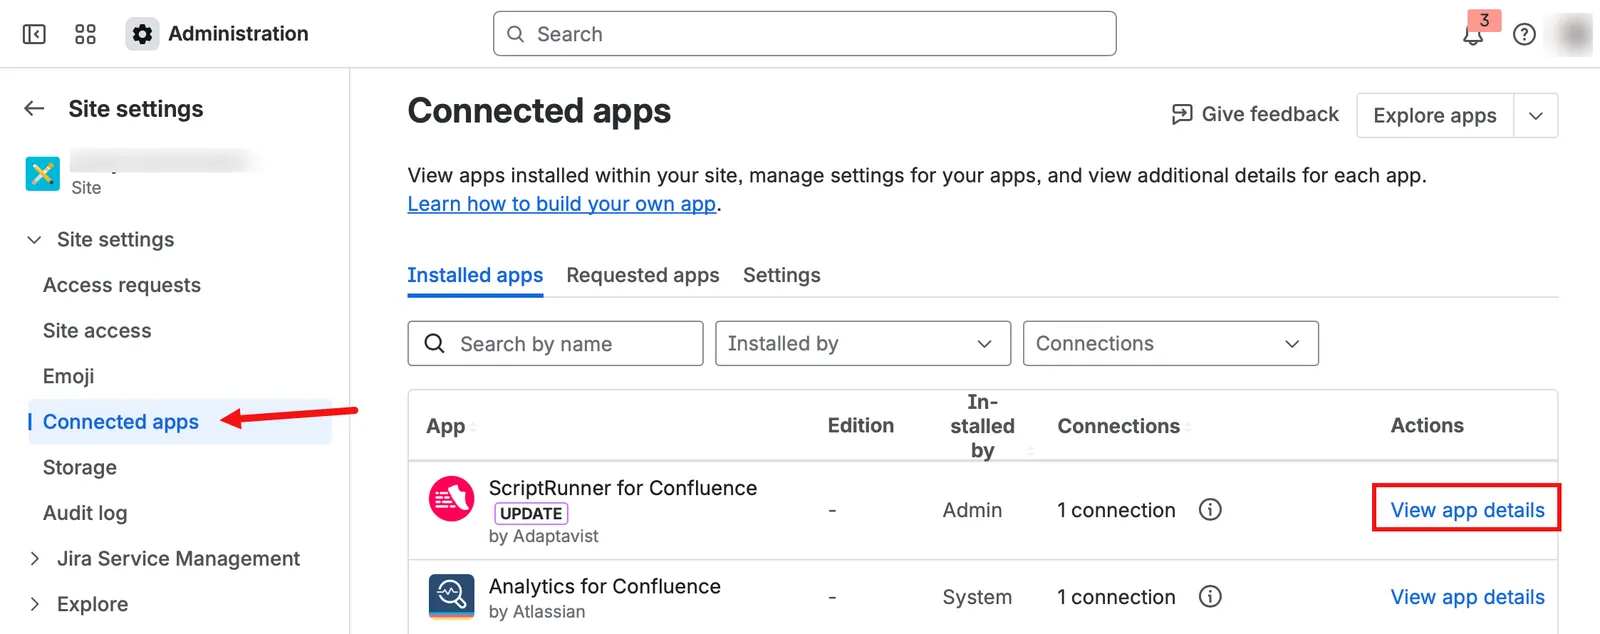Click the Explore apps button
Viewport: 1600px width, 634px height.
1435,115
